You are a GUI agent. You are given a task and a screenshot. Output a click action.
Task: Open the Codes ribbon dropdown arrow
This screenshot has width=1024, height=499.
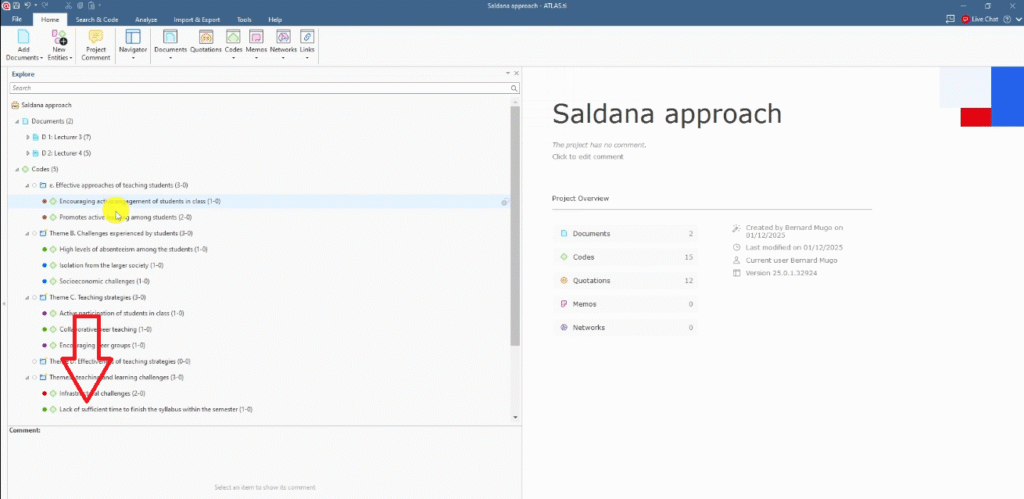[x=234, y=58]
